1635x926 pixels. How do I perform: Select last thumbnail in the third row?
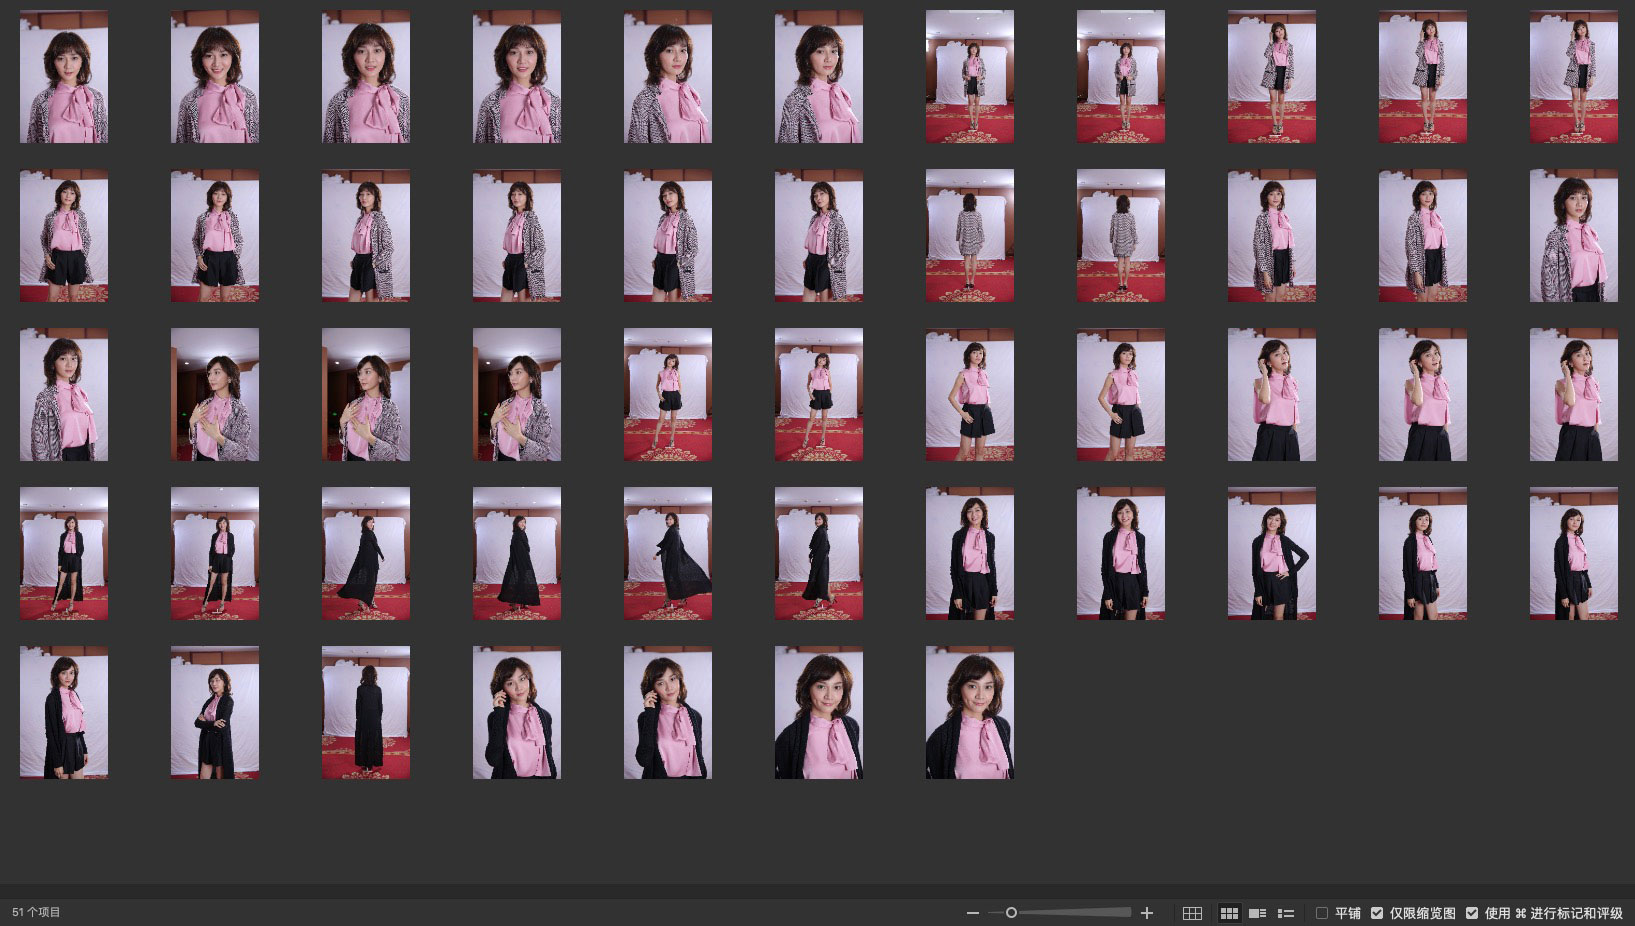click(1573, 395)
